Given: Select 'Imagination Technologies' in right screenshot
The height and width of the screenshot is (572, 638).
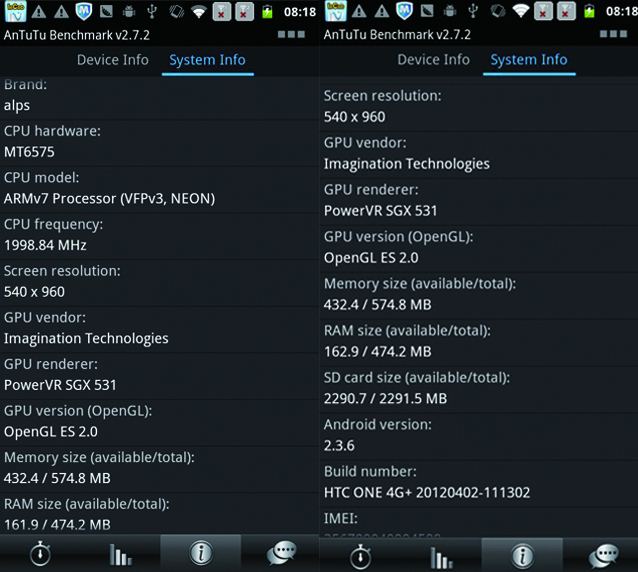Looking at the screenshot, I should pyautogui.click(x=407, y=164).
